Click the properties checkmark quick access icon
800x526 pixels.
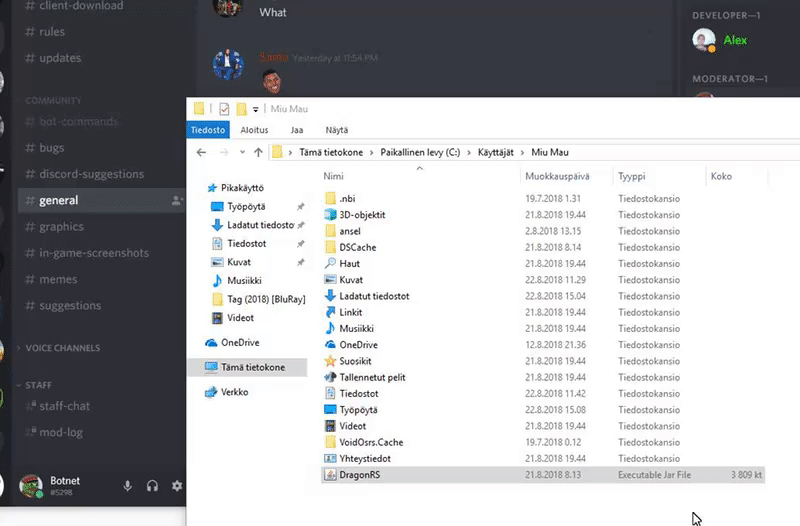click(224, 109)
